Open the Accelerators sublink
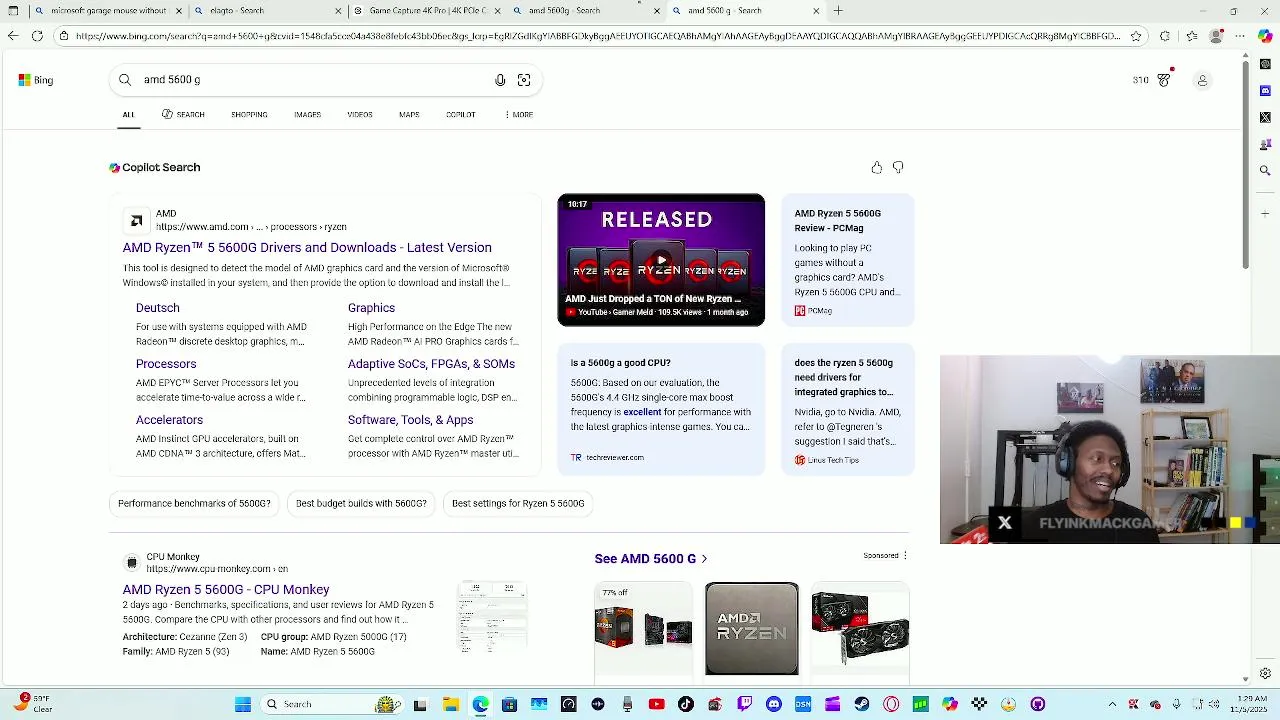 point(169,420)
